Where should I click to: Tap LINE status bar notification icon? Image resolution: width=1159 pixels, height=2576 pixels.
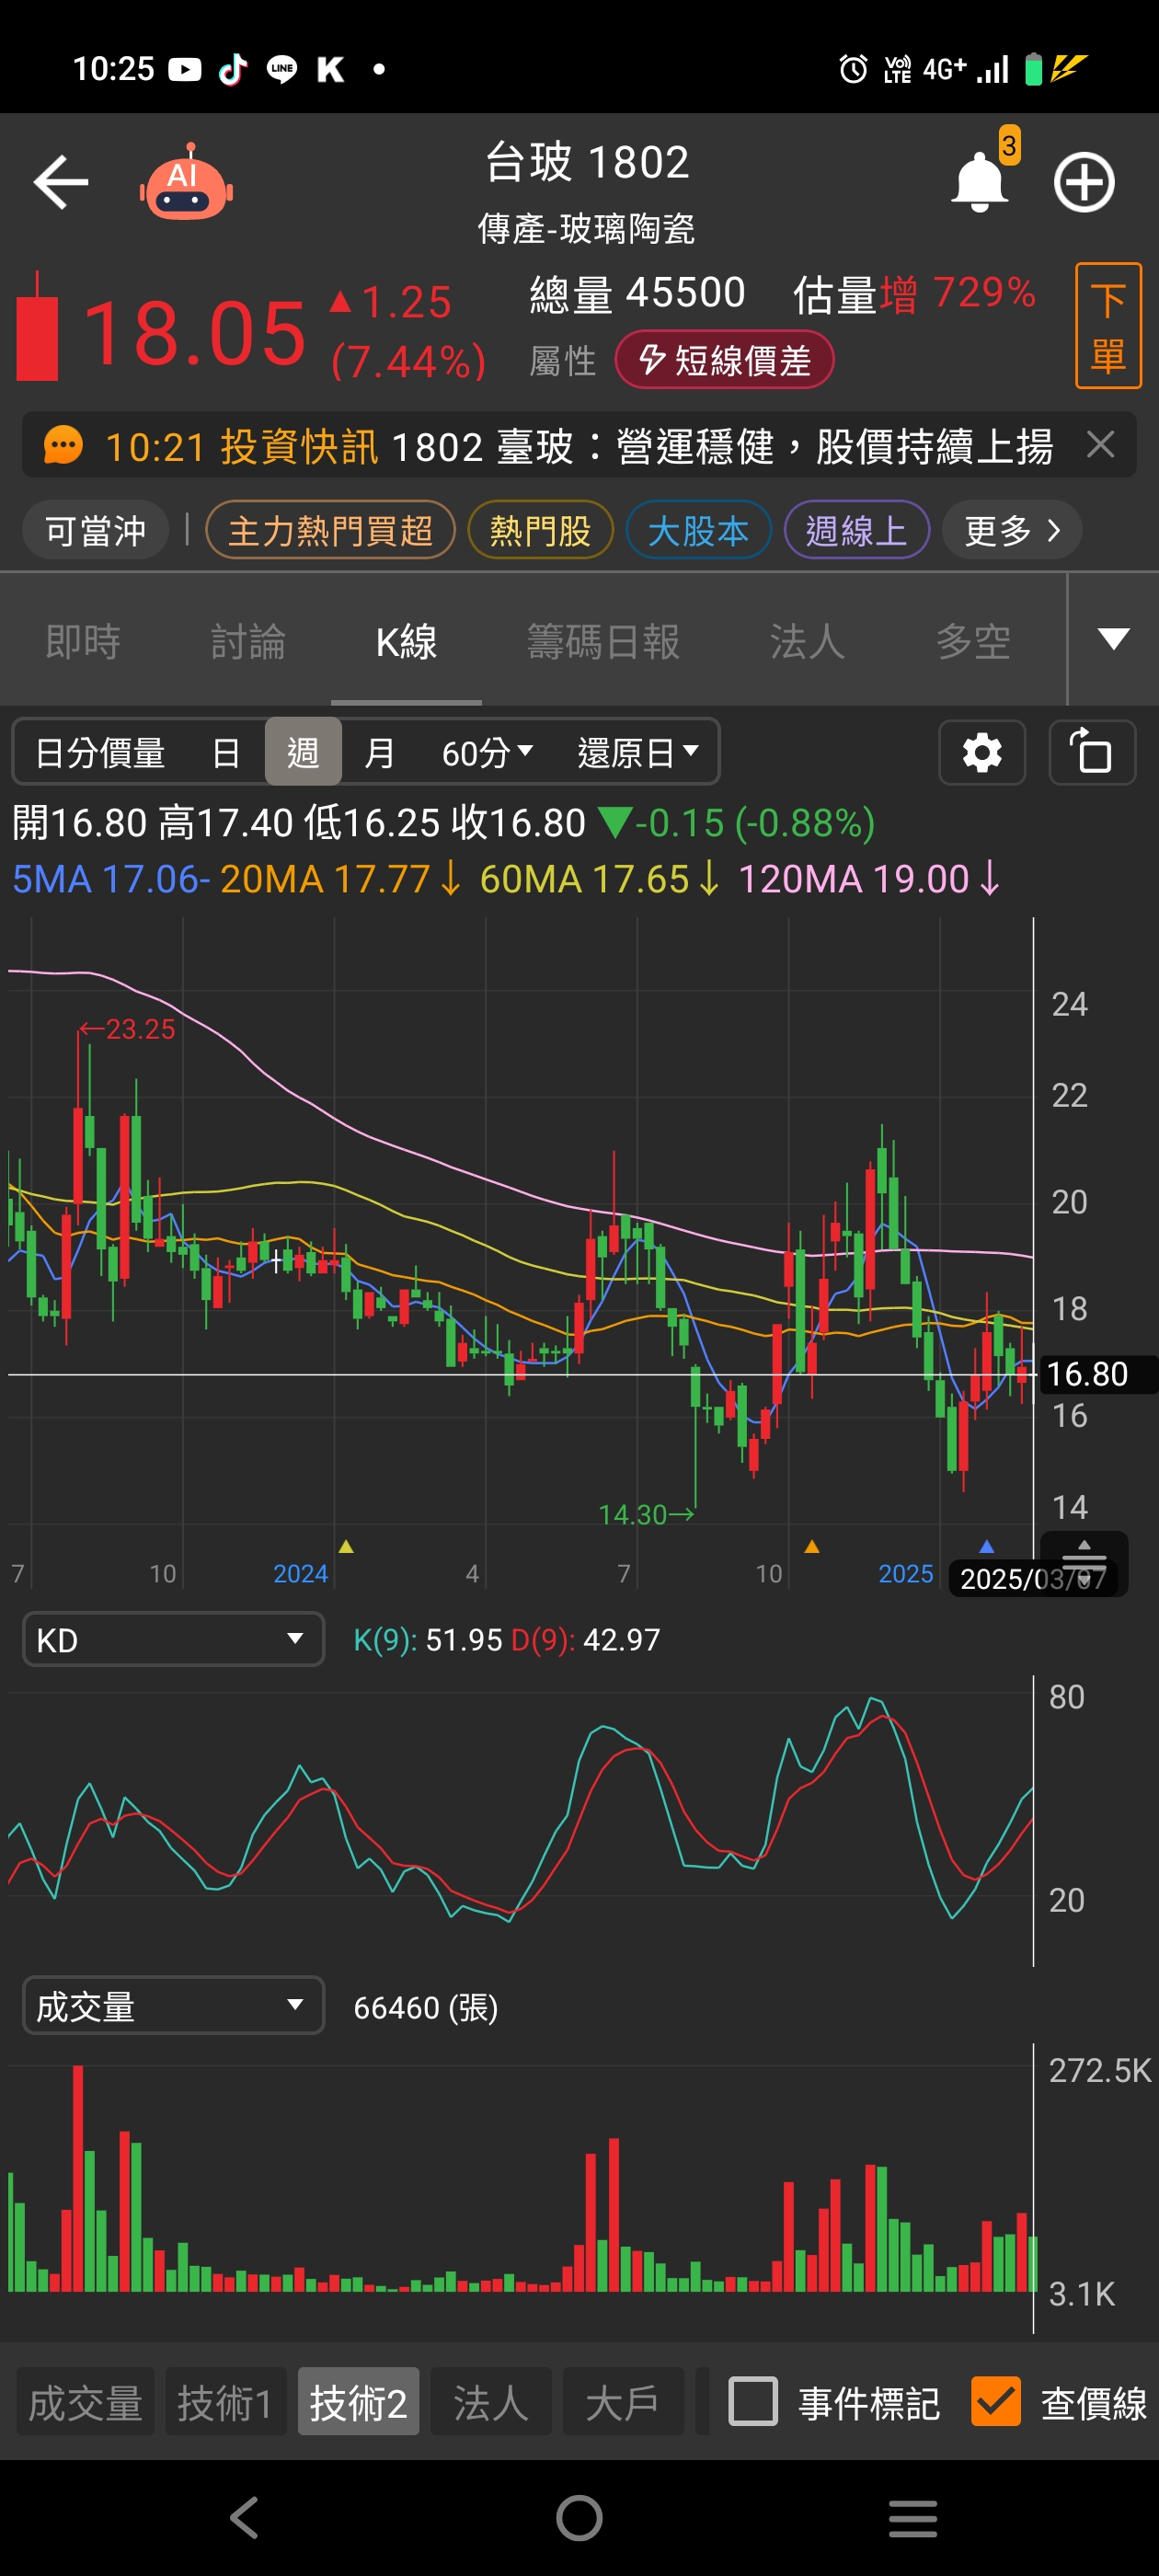tap(282, 69)
